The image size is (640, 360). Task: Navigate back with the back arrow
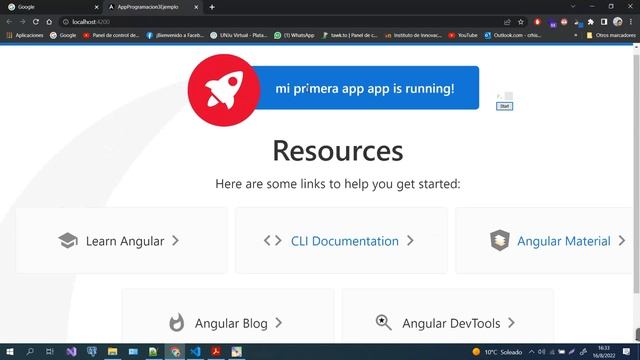click(9, 22)
